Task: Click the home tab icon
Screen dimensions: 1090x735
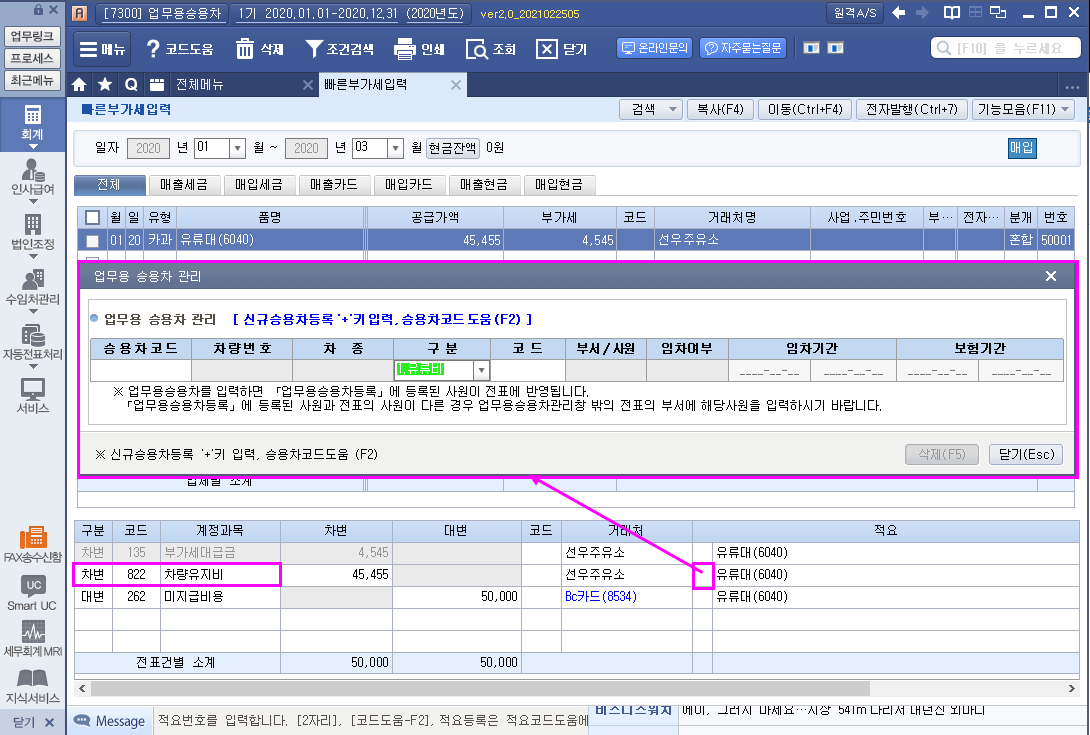Action: pos(80,85)
